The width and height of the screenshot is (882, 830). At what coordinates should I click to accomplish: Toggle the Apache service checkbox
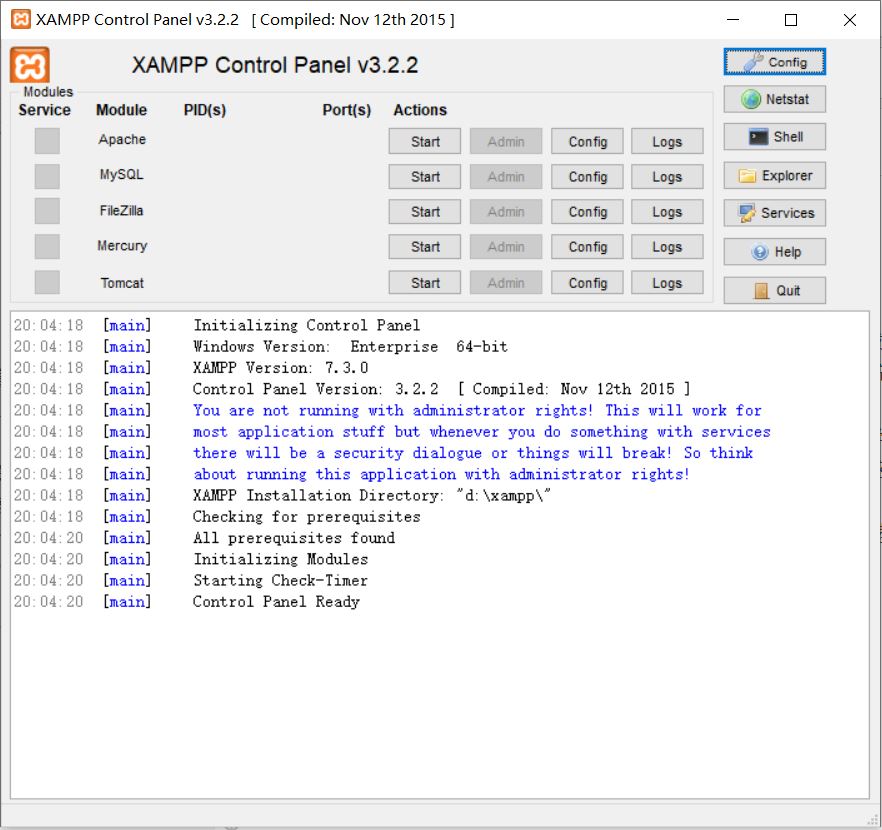(47, 141)
